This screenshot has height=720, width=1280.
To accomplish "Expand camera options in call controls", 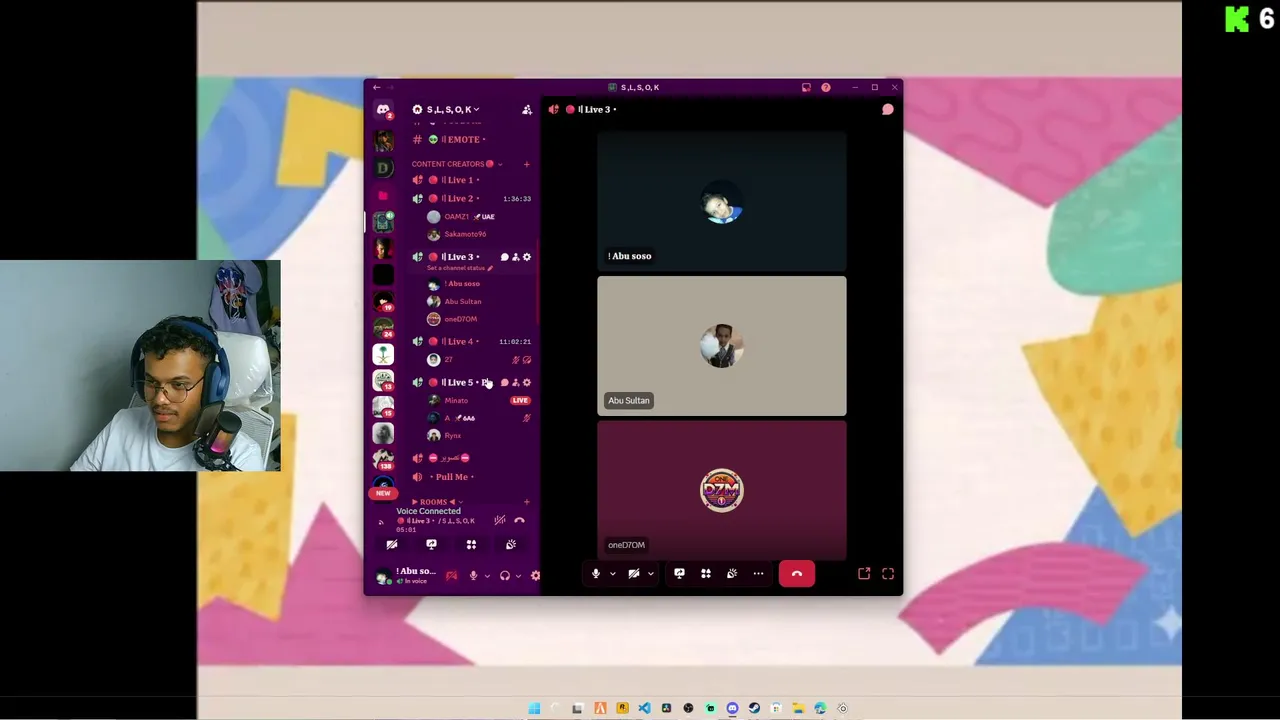I will coord(650,574).
